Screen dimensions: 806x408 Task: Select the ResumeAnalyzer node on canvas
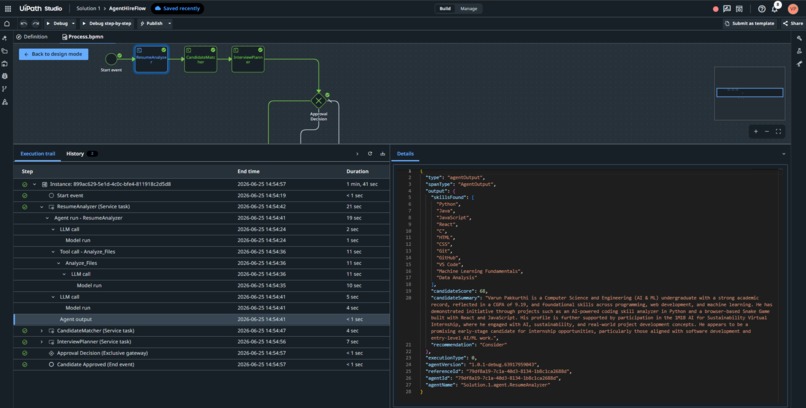tap(151, 60)
